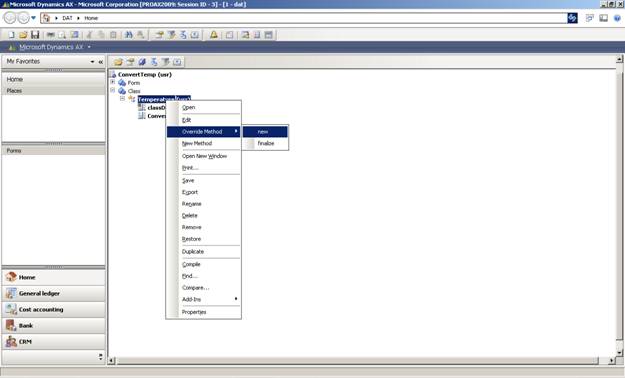The width and height of the screenshot is (625, 378).
Task: Select 'finalize' in Override Method submenu
Action: point(265,143)
